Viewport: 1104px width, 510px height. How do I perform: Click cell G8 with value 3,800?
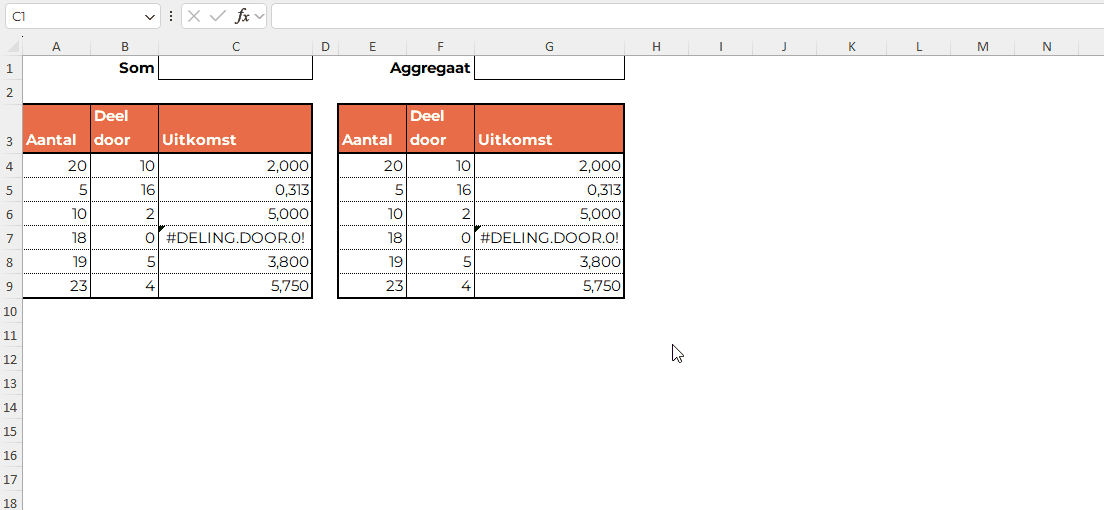549,262
